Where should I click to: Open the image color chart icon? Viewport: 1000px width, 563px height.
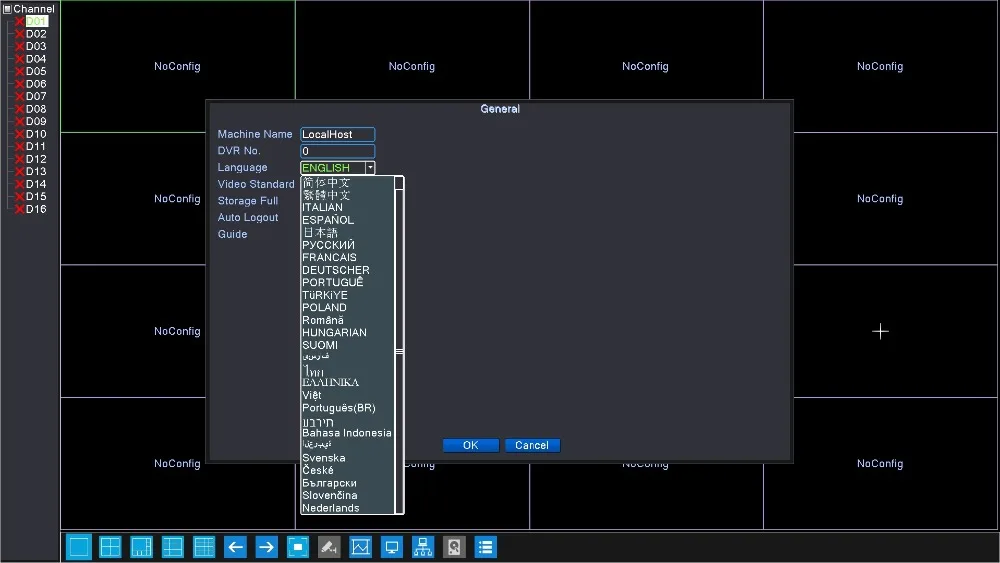(x=360, y=547)
